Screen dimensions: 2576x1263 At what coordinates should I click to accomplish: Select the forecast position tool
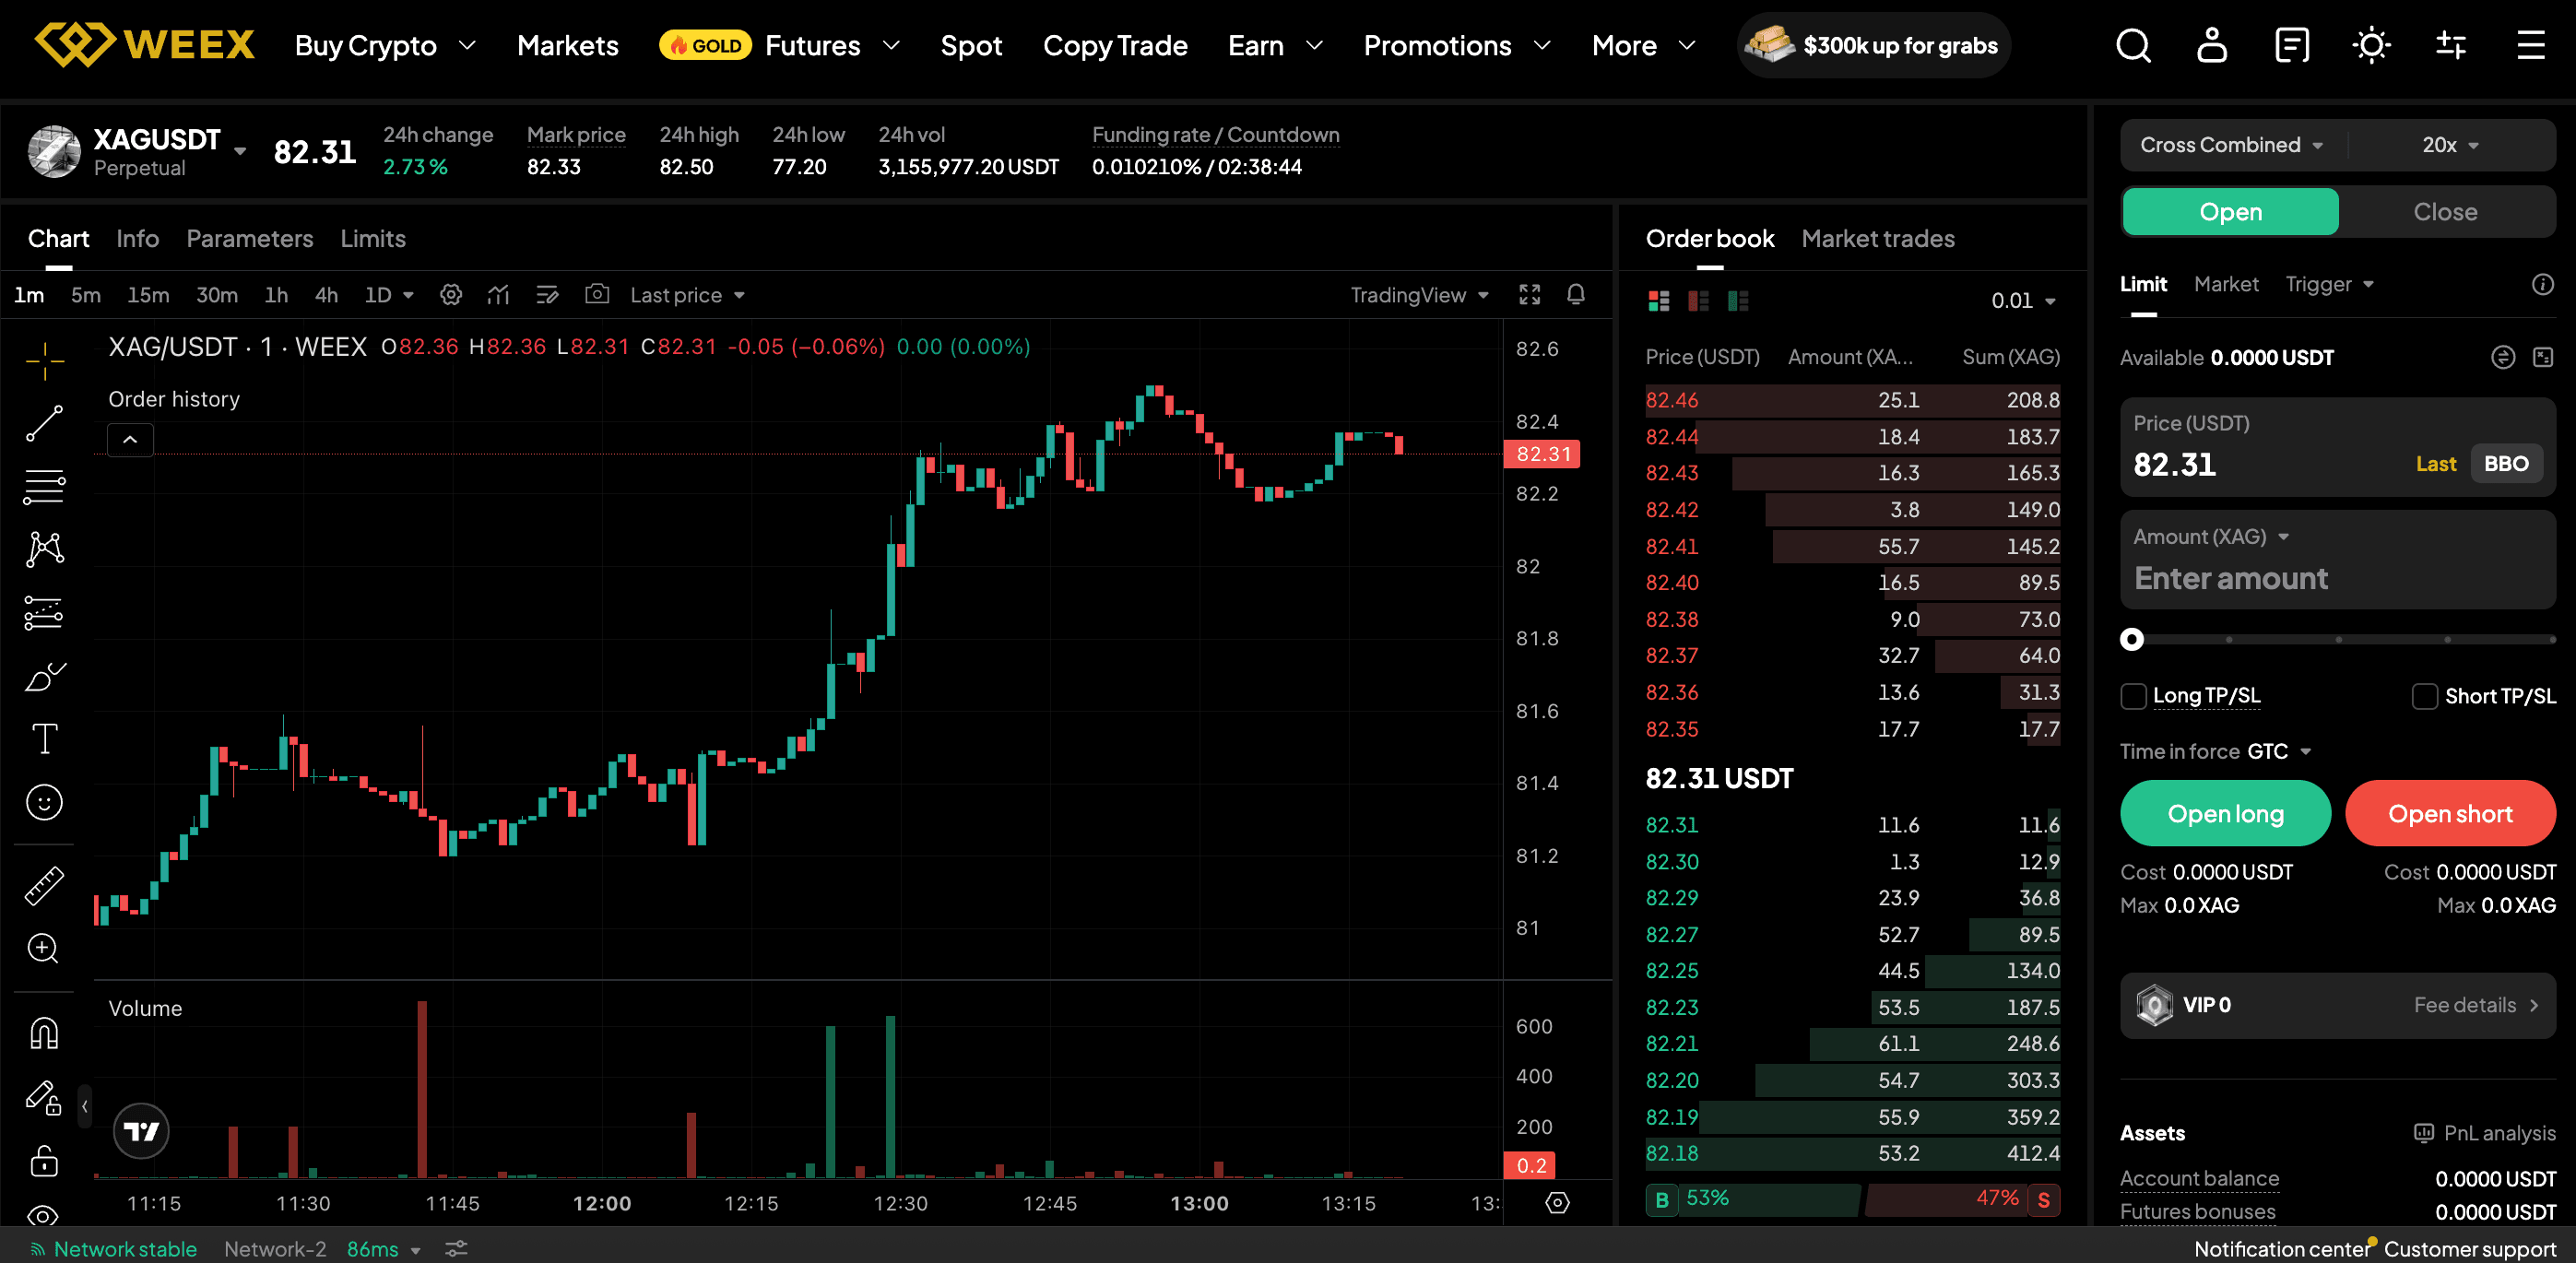44,612
